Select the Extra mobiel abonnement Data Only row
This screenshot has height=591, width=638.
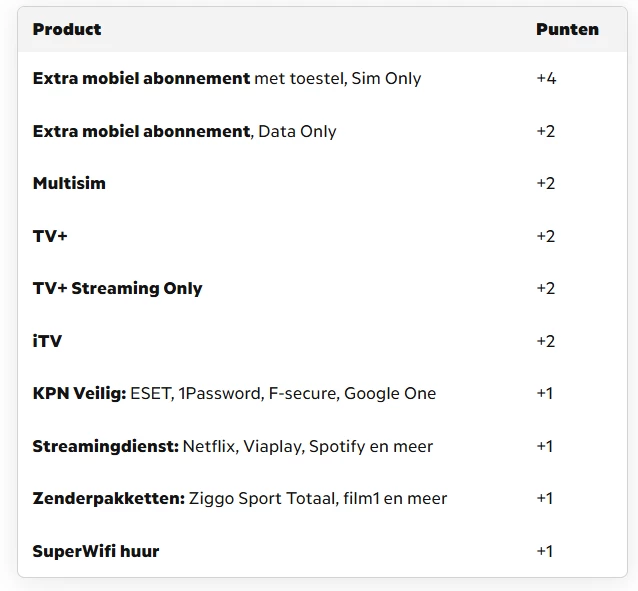click(x=184, y=131)
